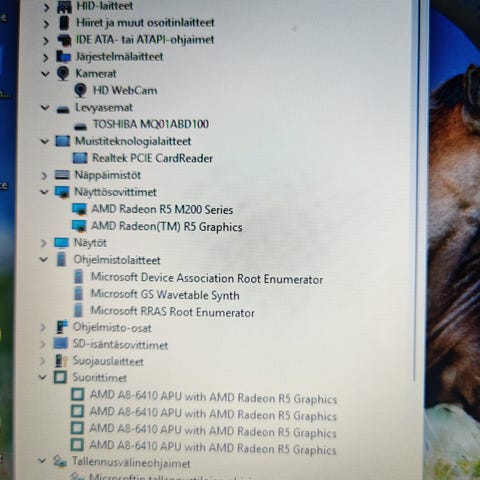Expand Hiiret ja muut osoitinlaitteet
Viewport: 480px width, 480px height.
tap(46, 24)
